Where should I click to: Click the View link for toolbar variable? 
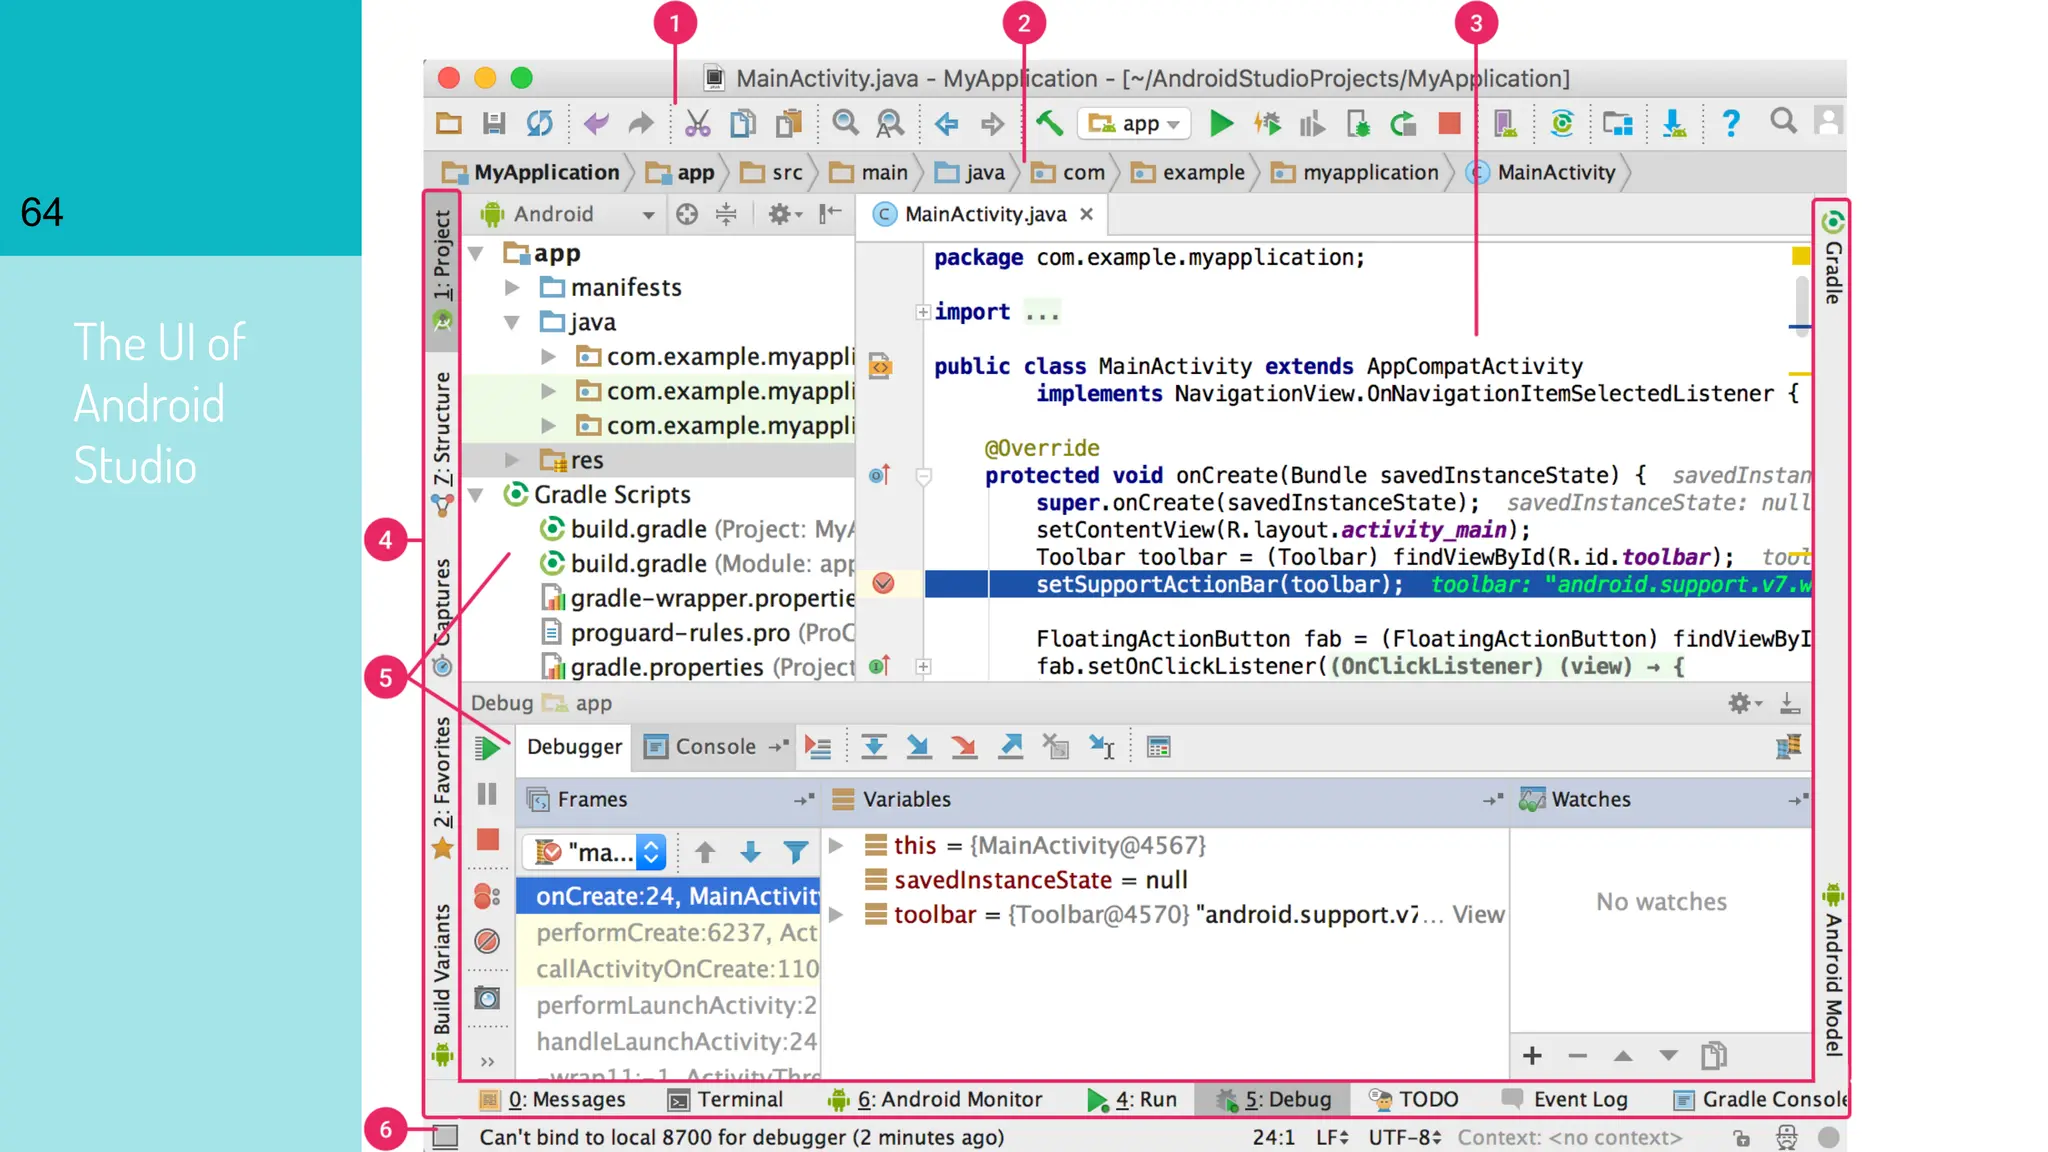[1478, 914]
